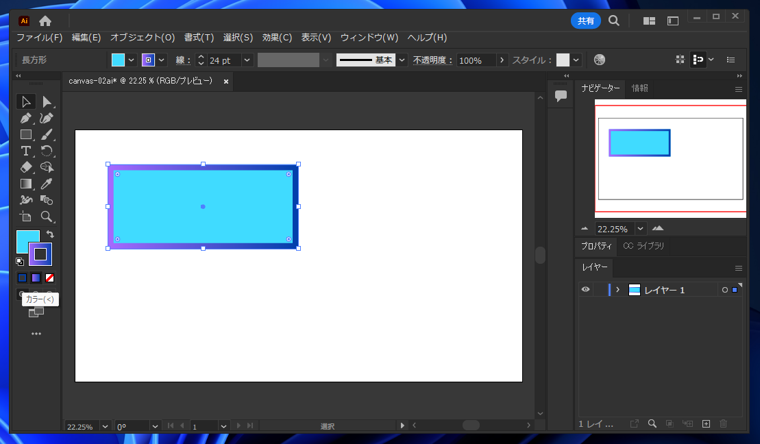Select the Paintbrush tool

click(x=47, y=135)
